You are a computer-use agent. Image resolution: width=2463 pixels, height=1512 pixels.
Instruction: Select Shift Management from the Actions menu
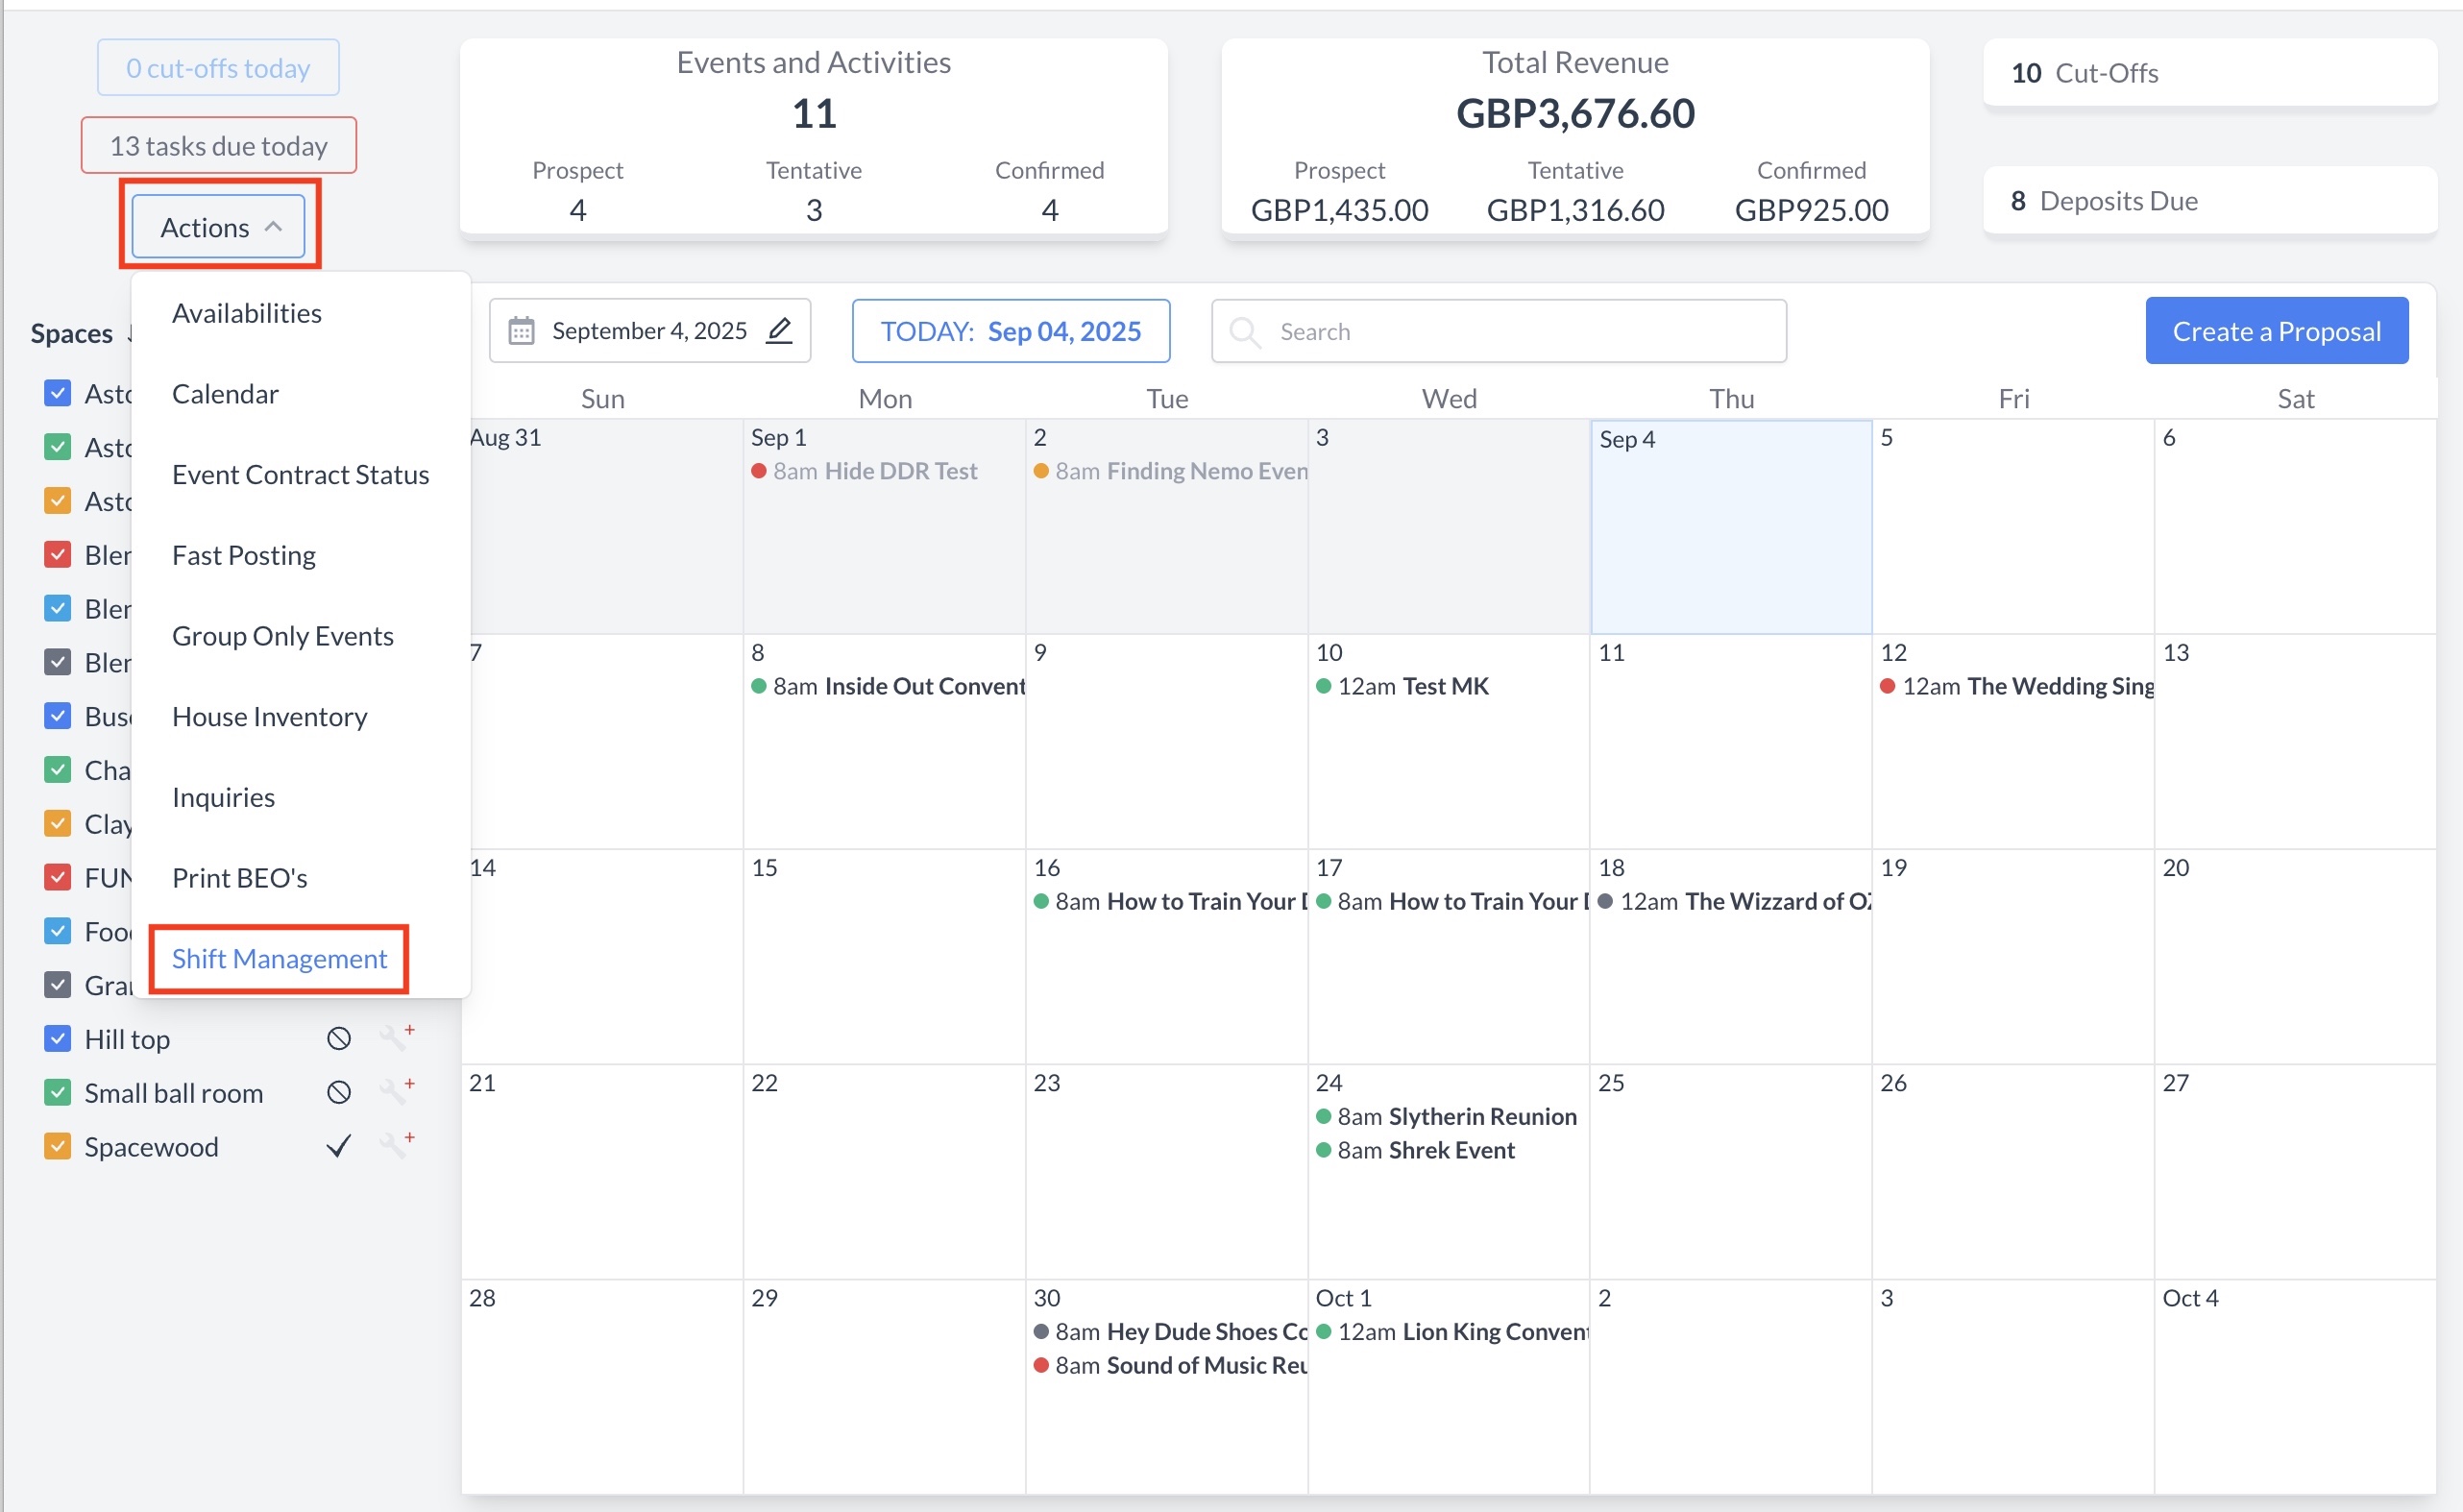point(279,958)
